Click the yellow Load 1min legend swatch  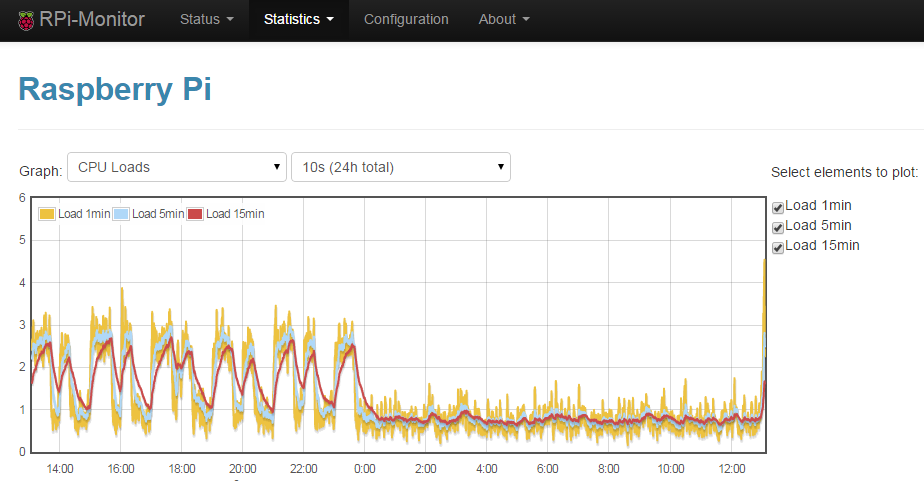47,214
